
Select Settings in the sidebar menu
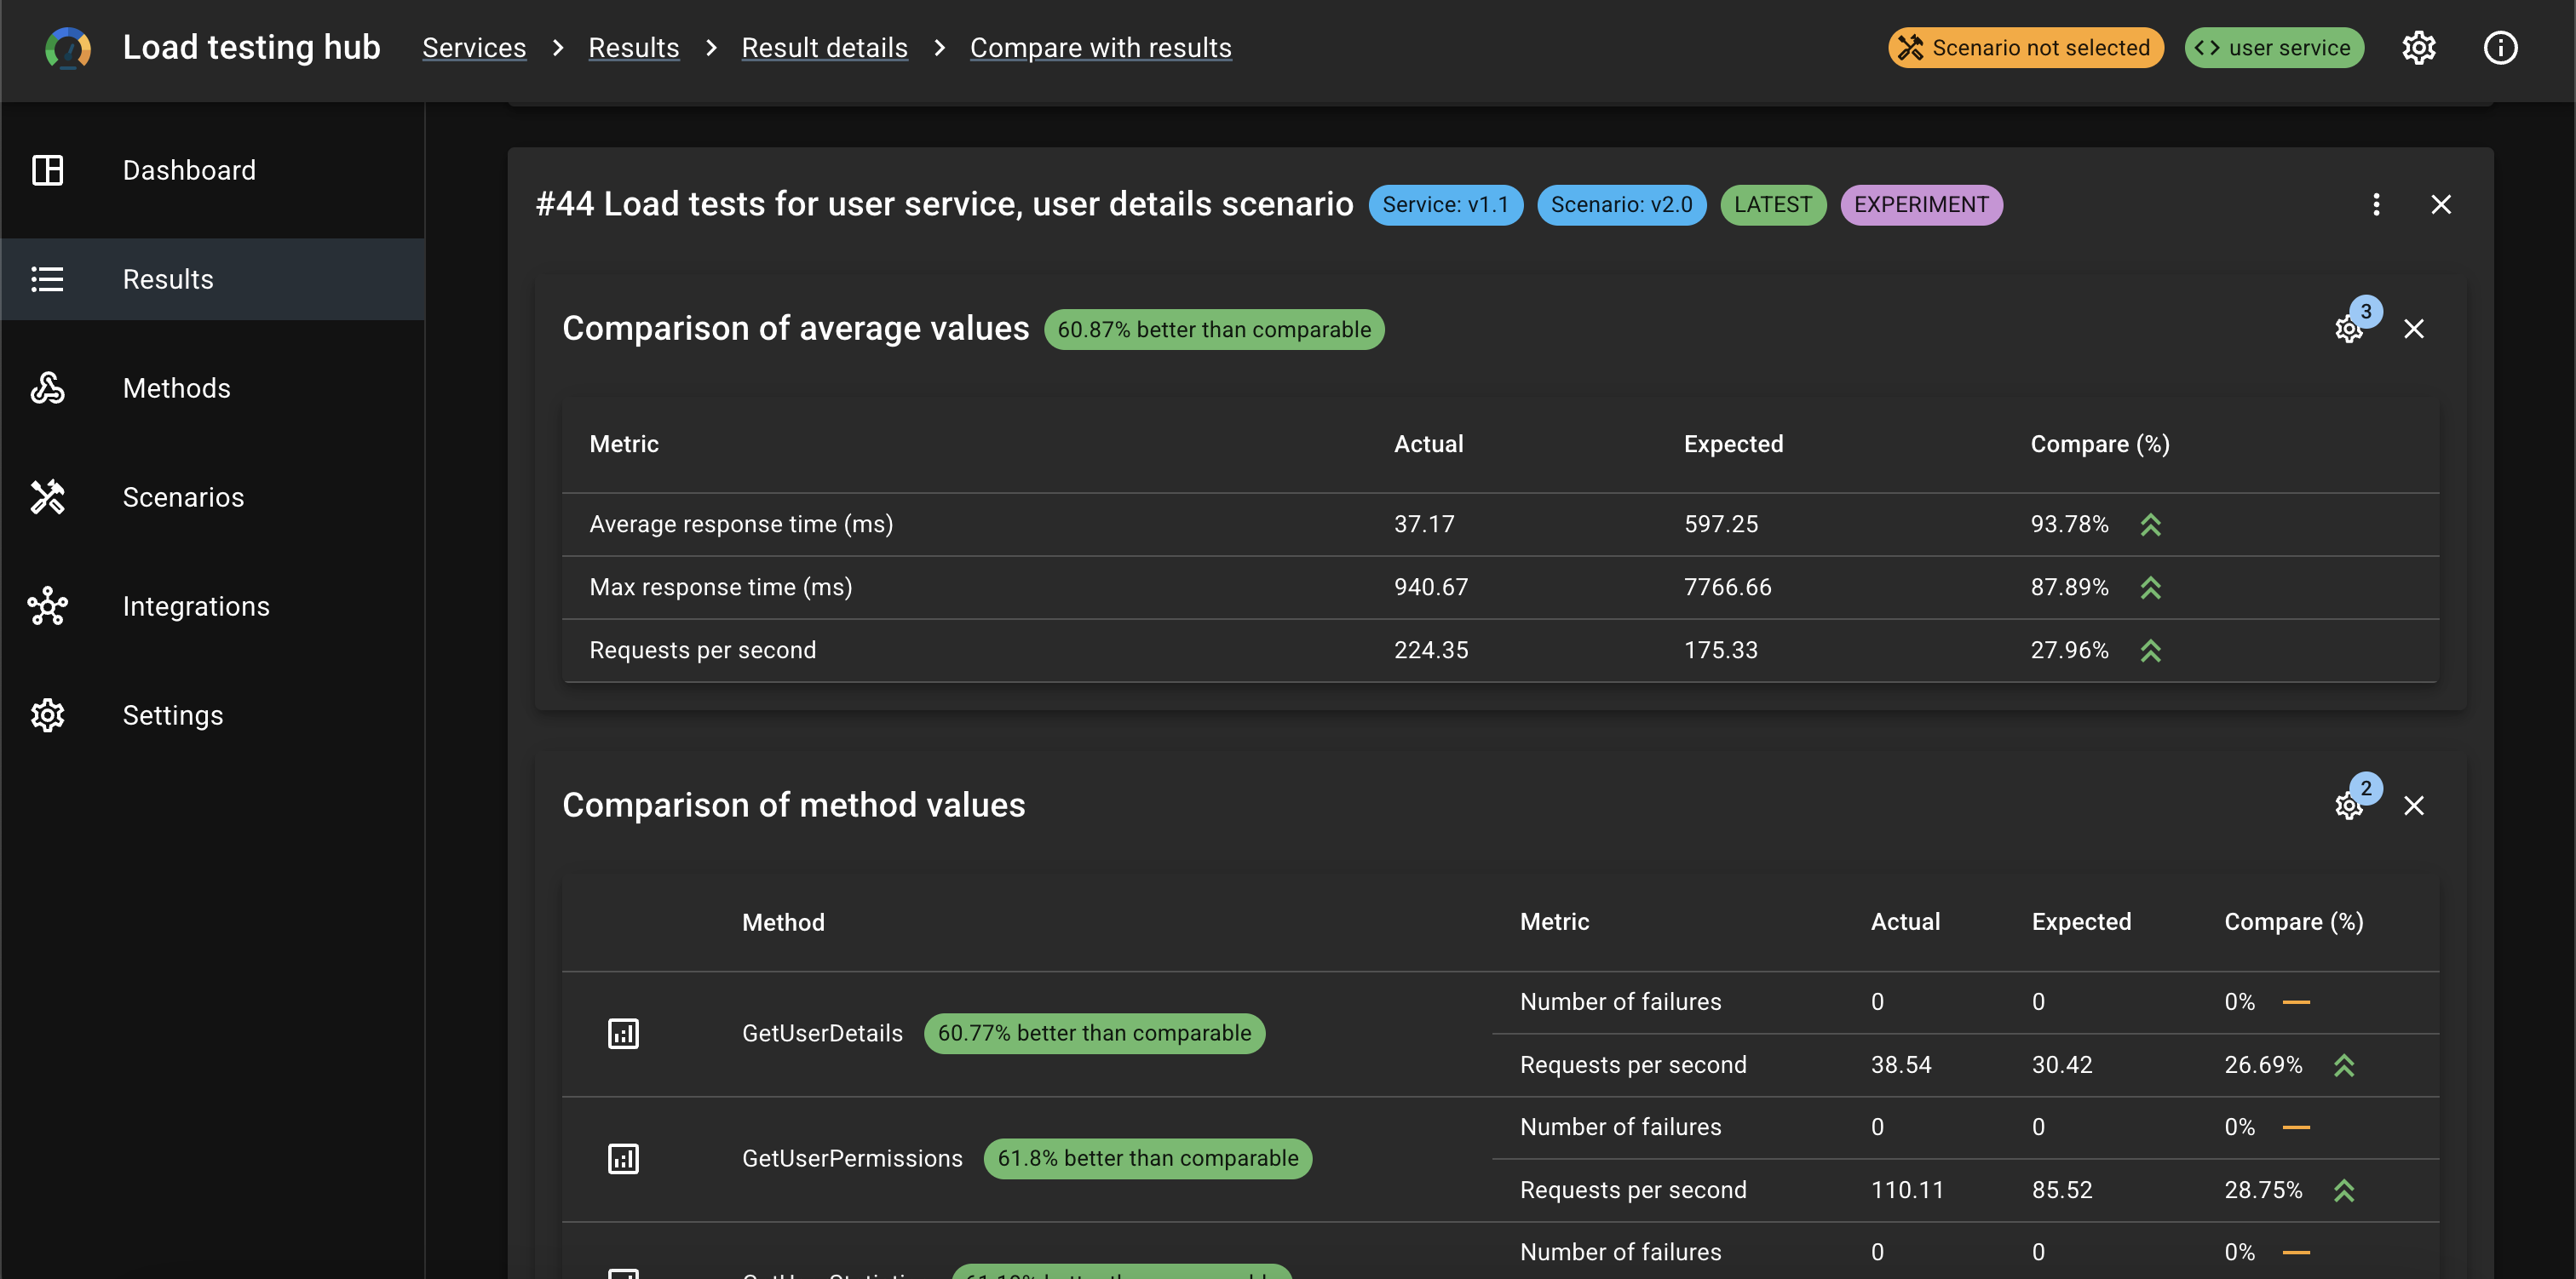(213, 715)
